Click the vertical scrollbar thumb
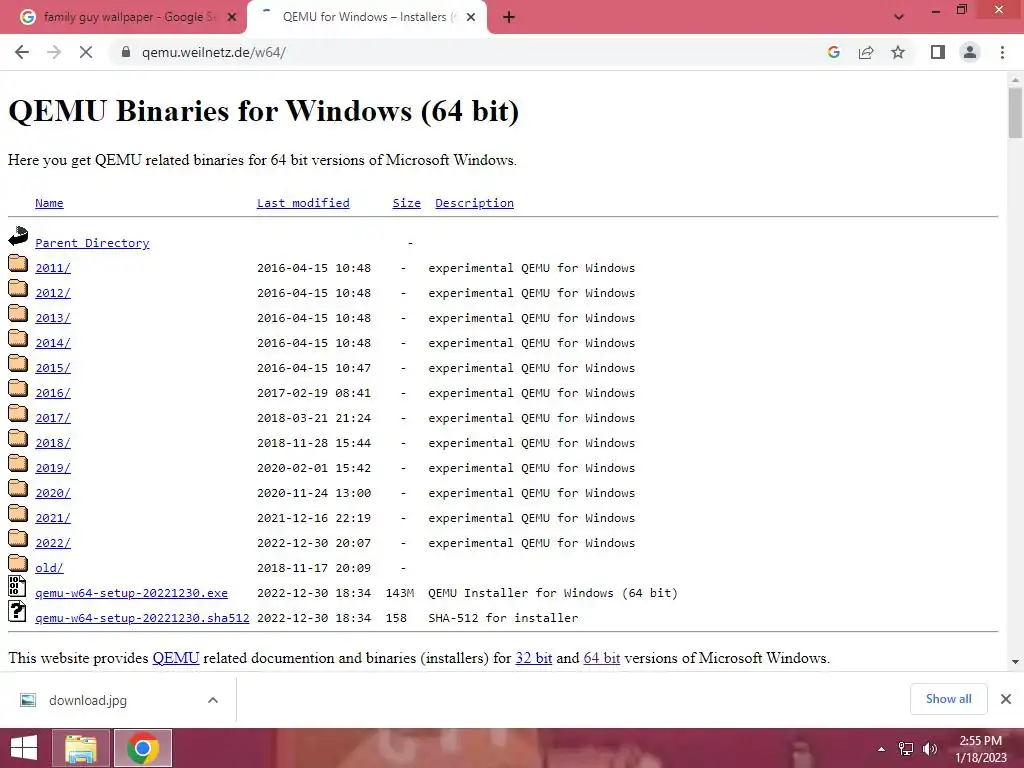The image size is (1024, 768). coord(1015,112)
